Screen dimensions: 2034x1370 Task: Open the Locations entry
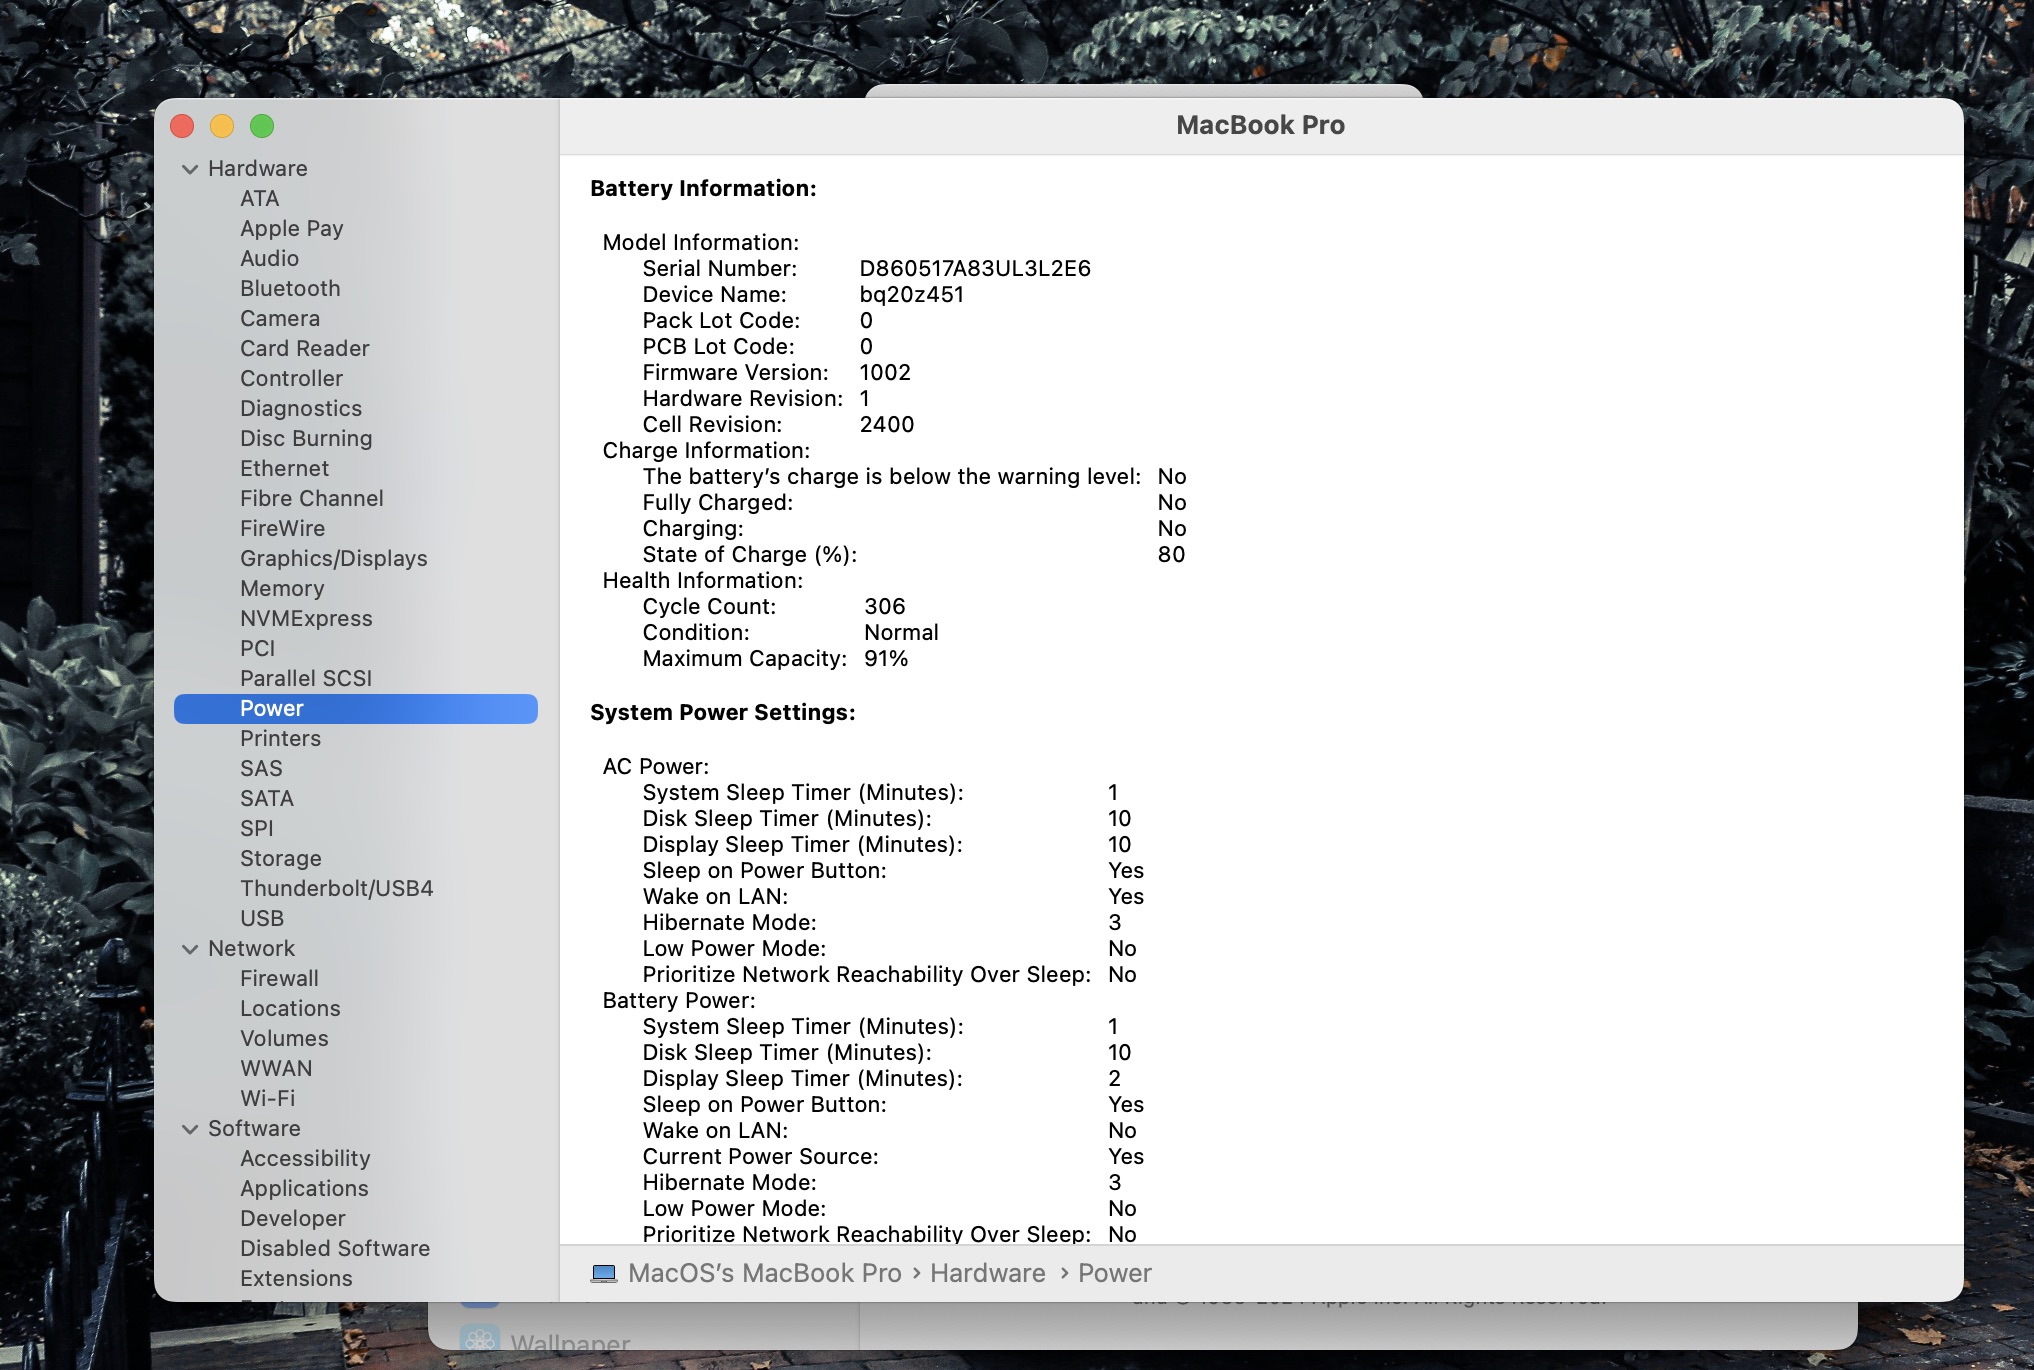290,1008
